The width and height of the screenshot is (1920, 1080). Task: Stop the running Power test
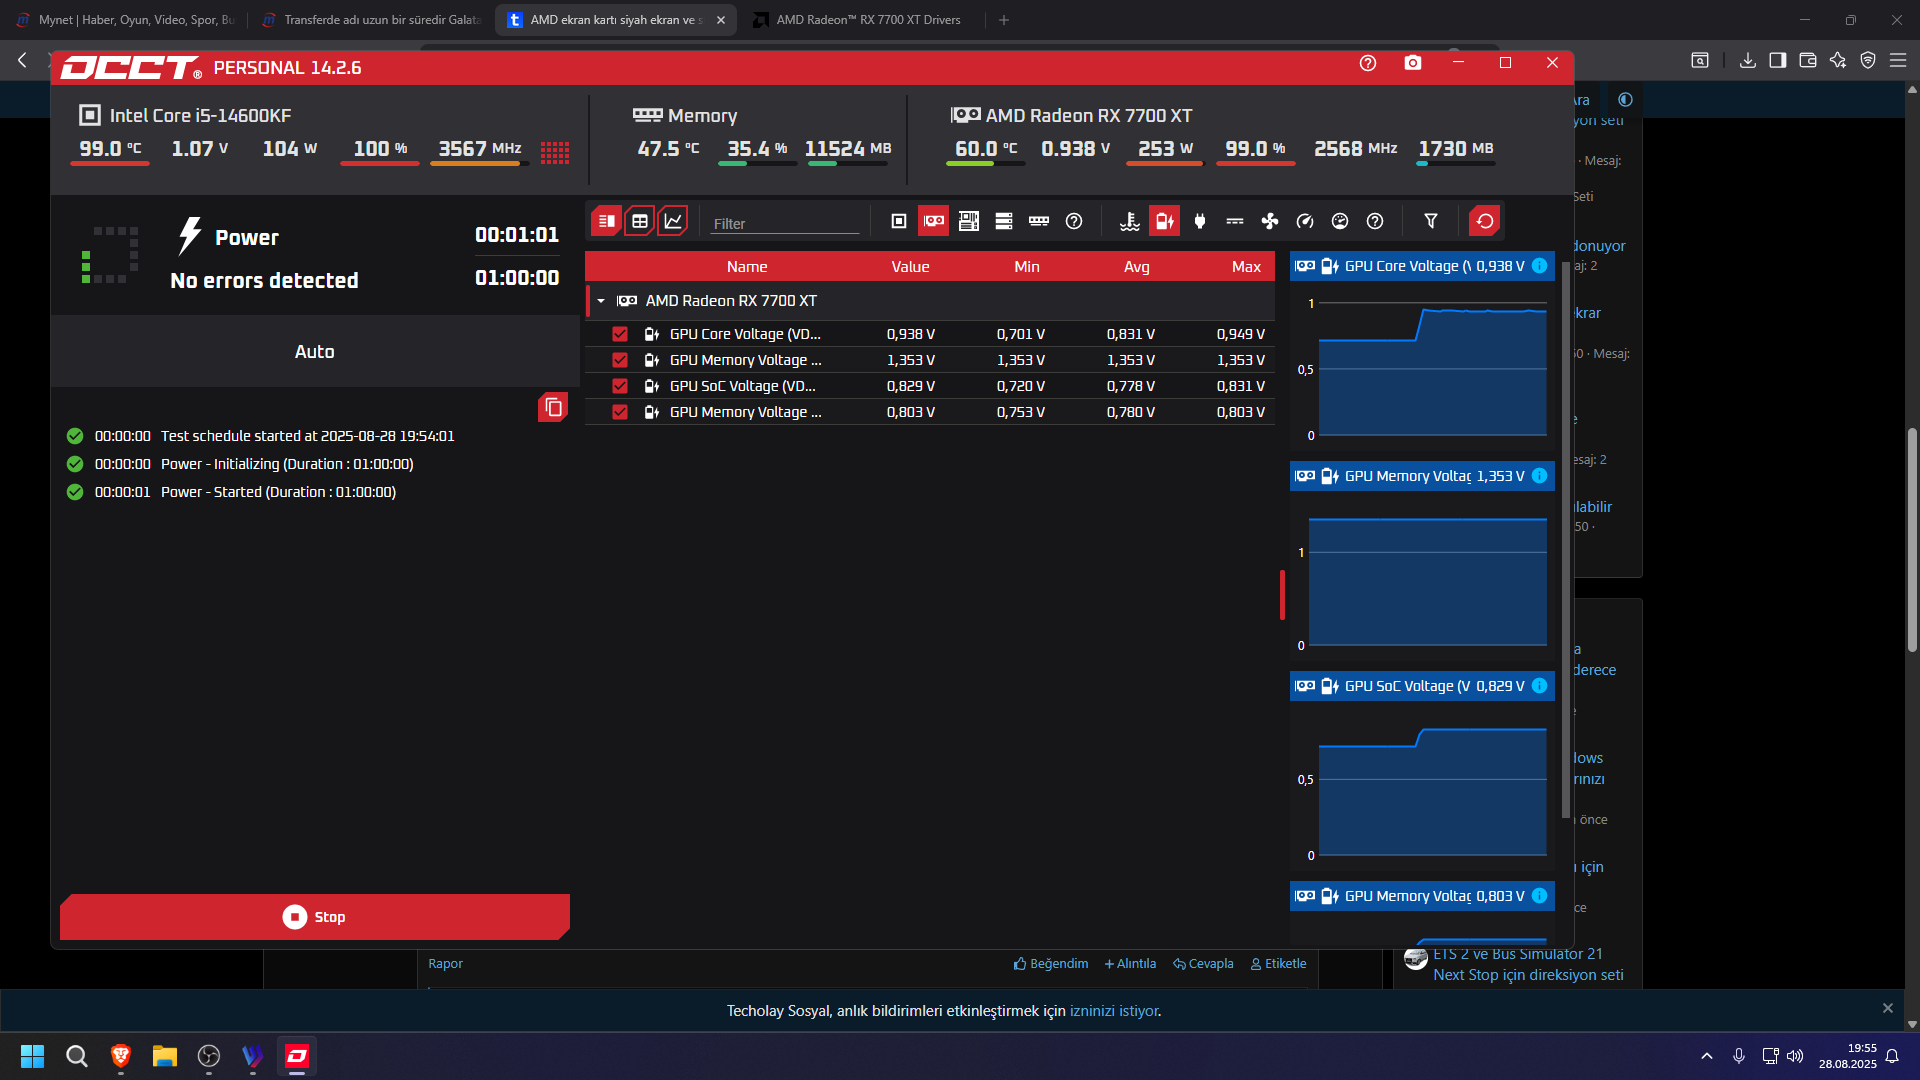pos(315,917)
